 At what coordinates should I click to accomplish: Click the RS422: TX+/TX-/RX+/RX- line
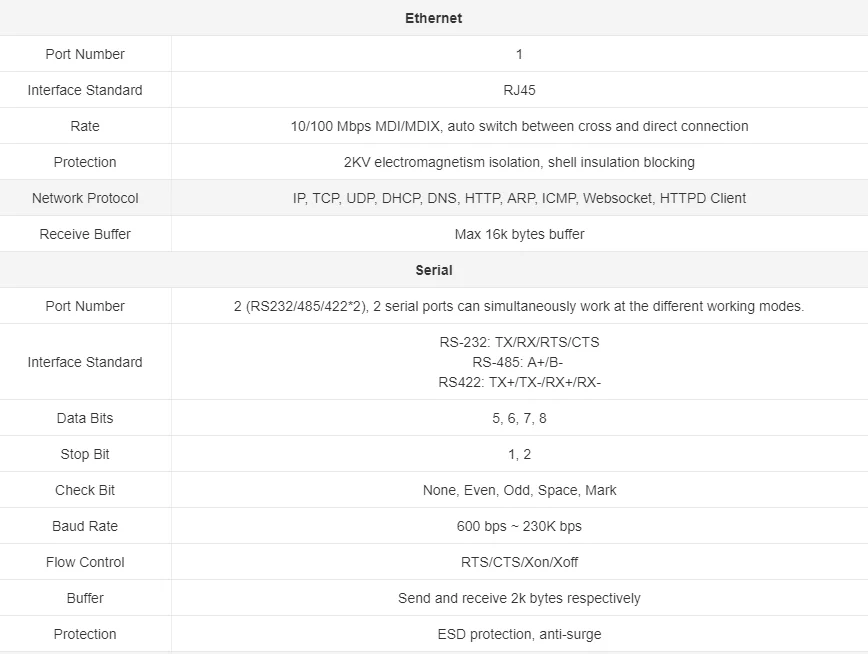(519, 382)
